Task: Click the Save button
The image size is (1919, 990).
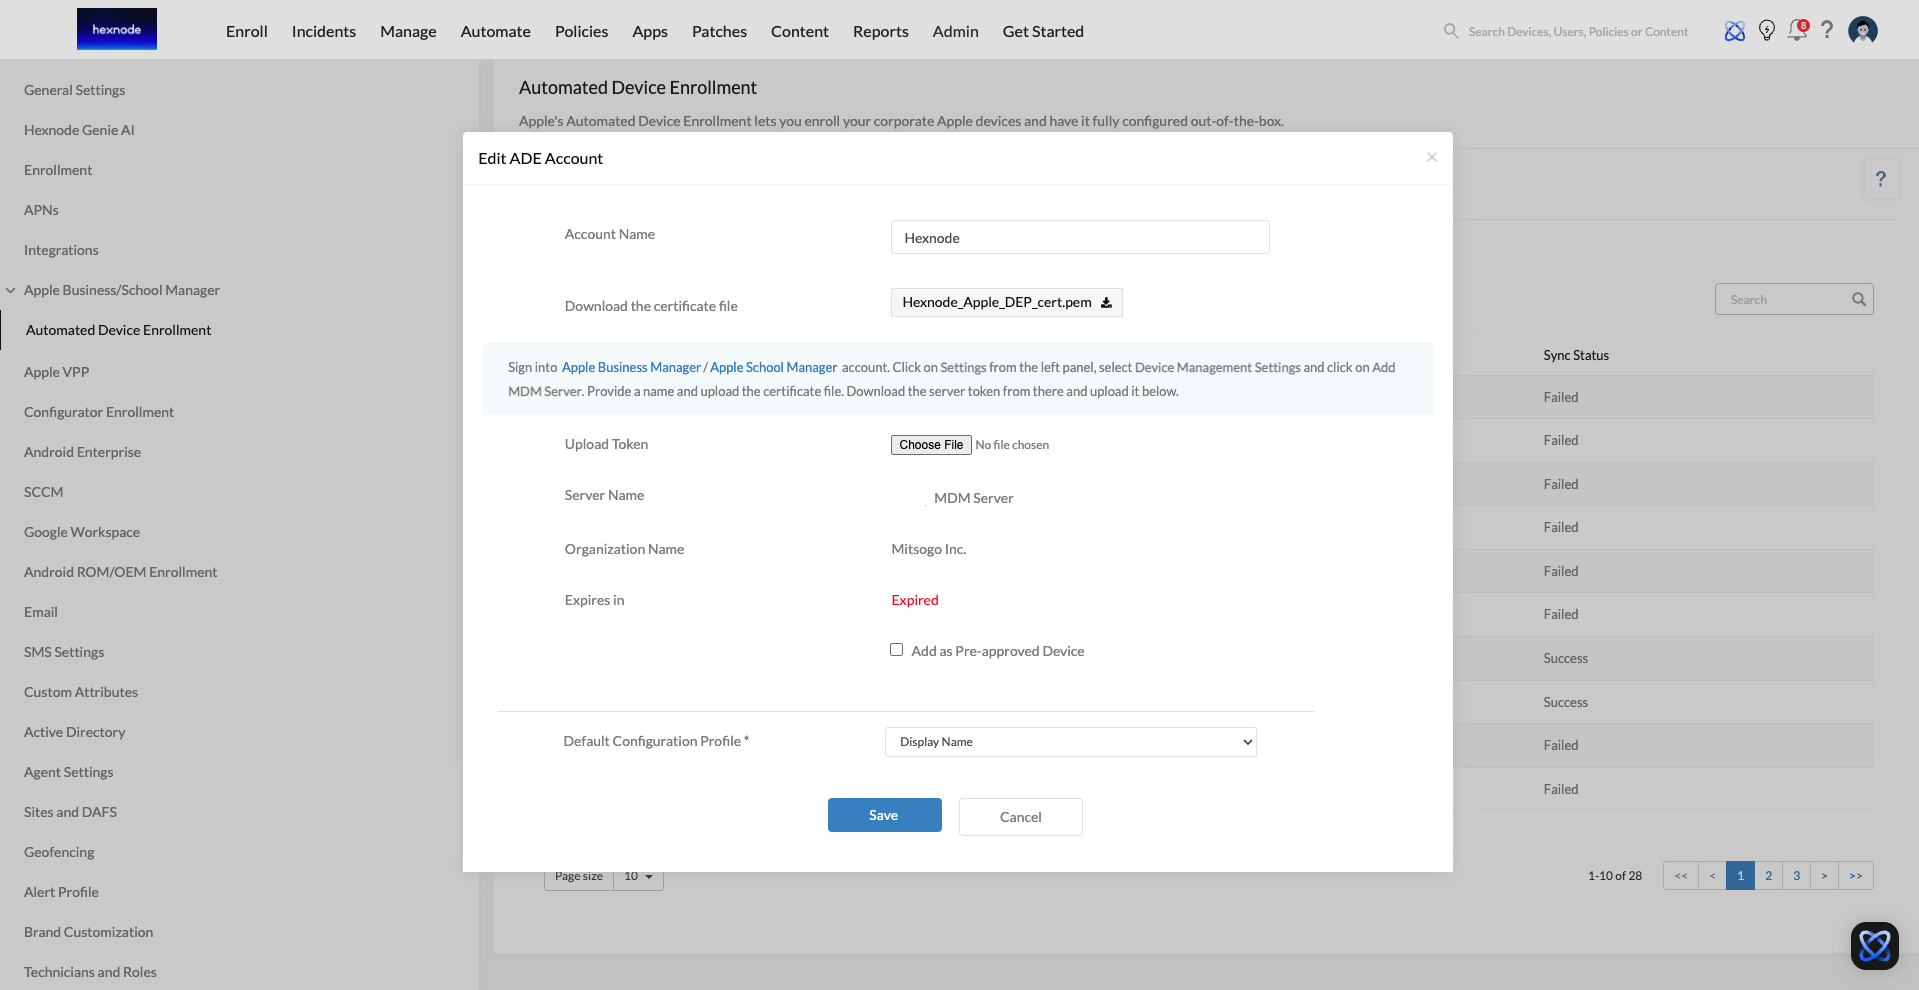Action: 885,815
